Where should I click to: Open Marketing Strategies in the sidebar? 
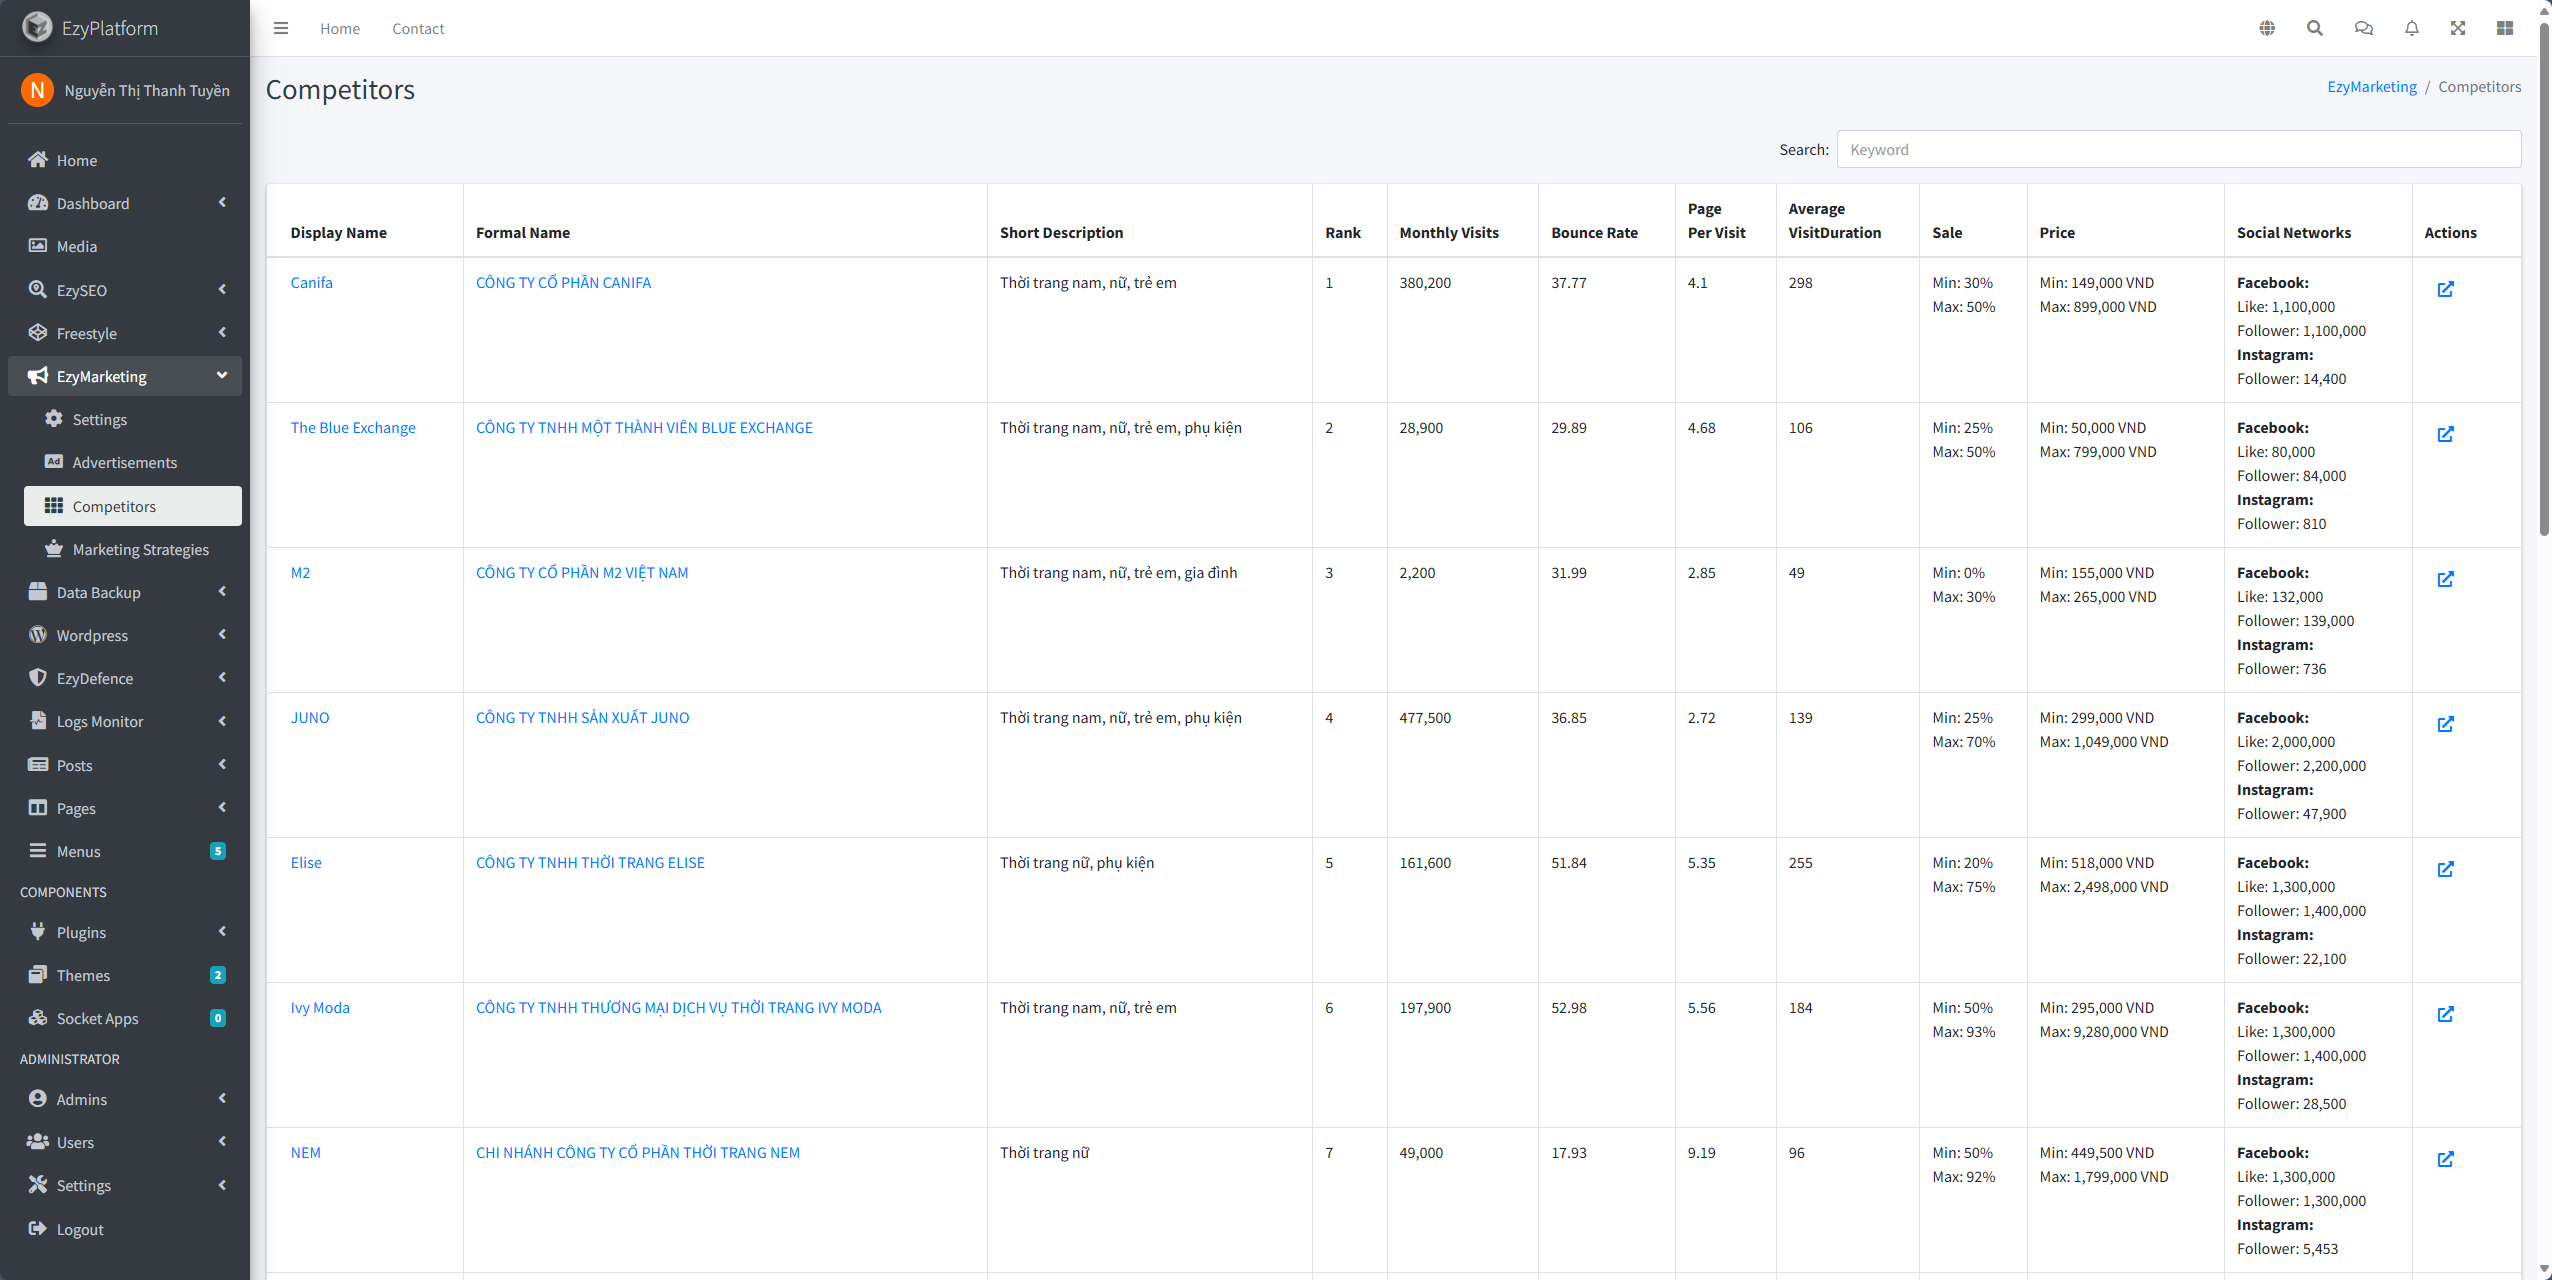click(133, 549)
